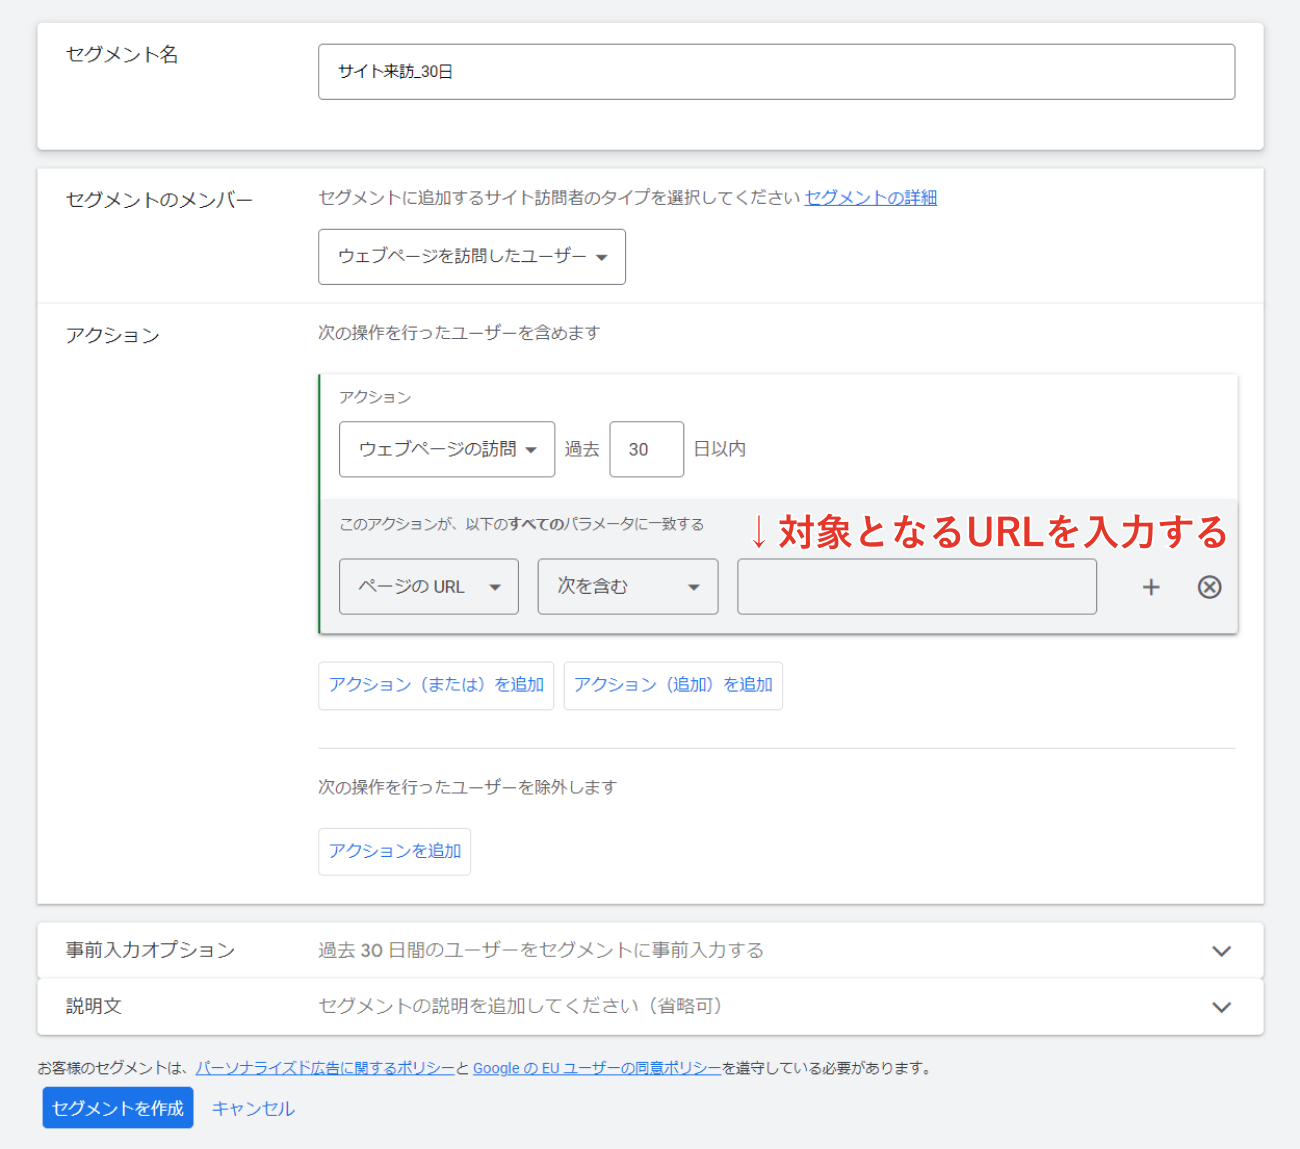1300x1149 pixels.
Task: Click the 次の操作を行ったユーザーを除外します text
Action: [x=467, y=787]
